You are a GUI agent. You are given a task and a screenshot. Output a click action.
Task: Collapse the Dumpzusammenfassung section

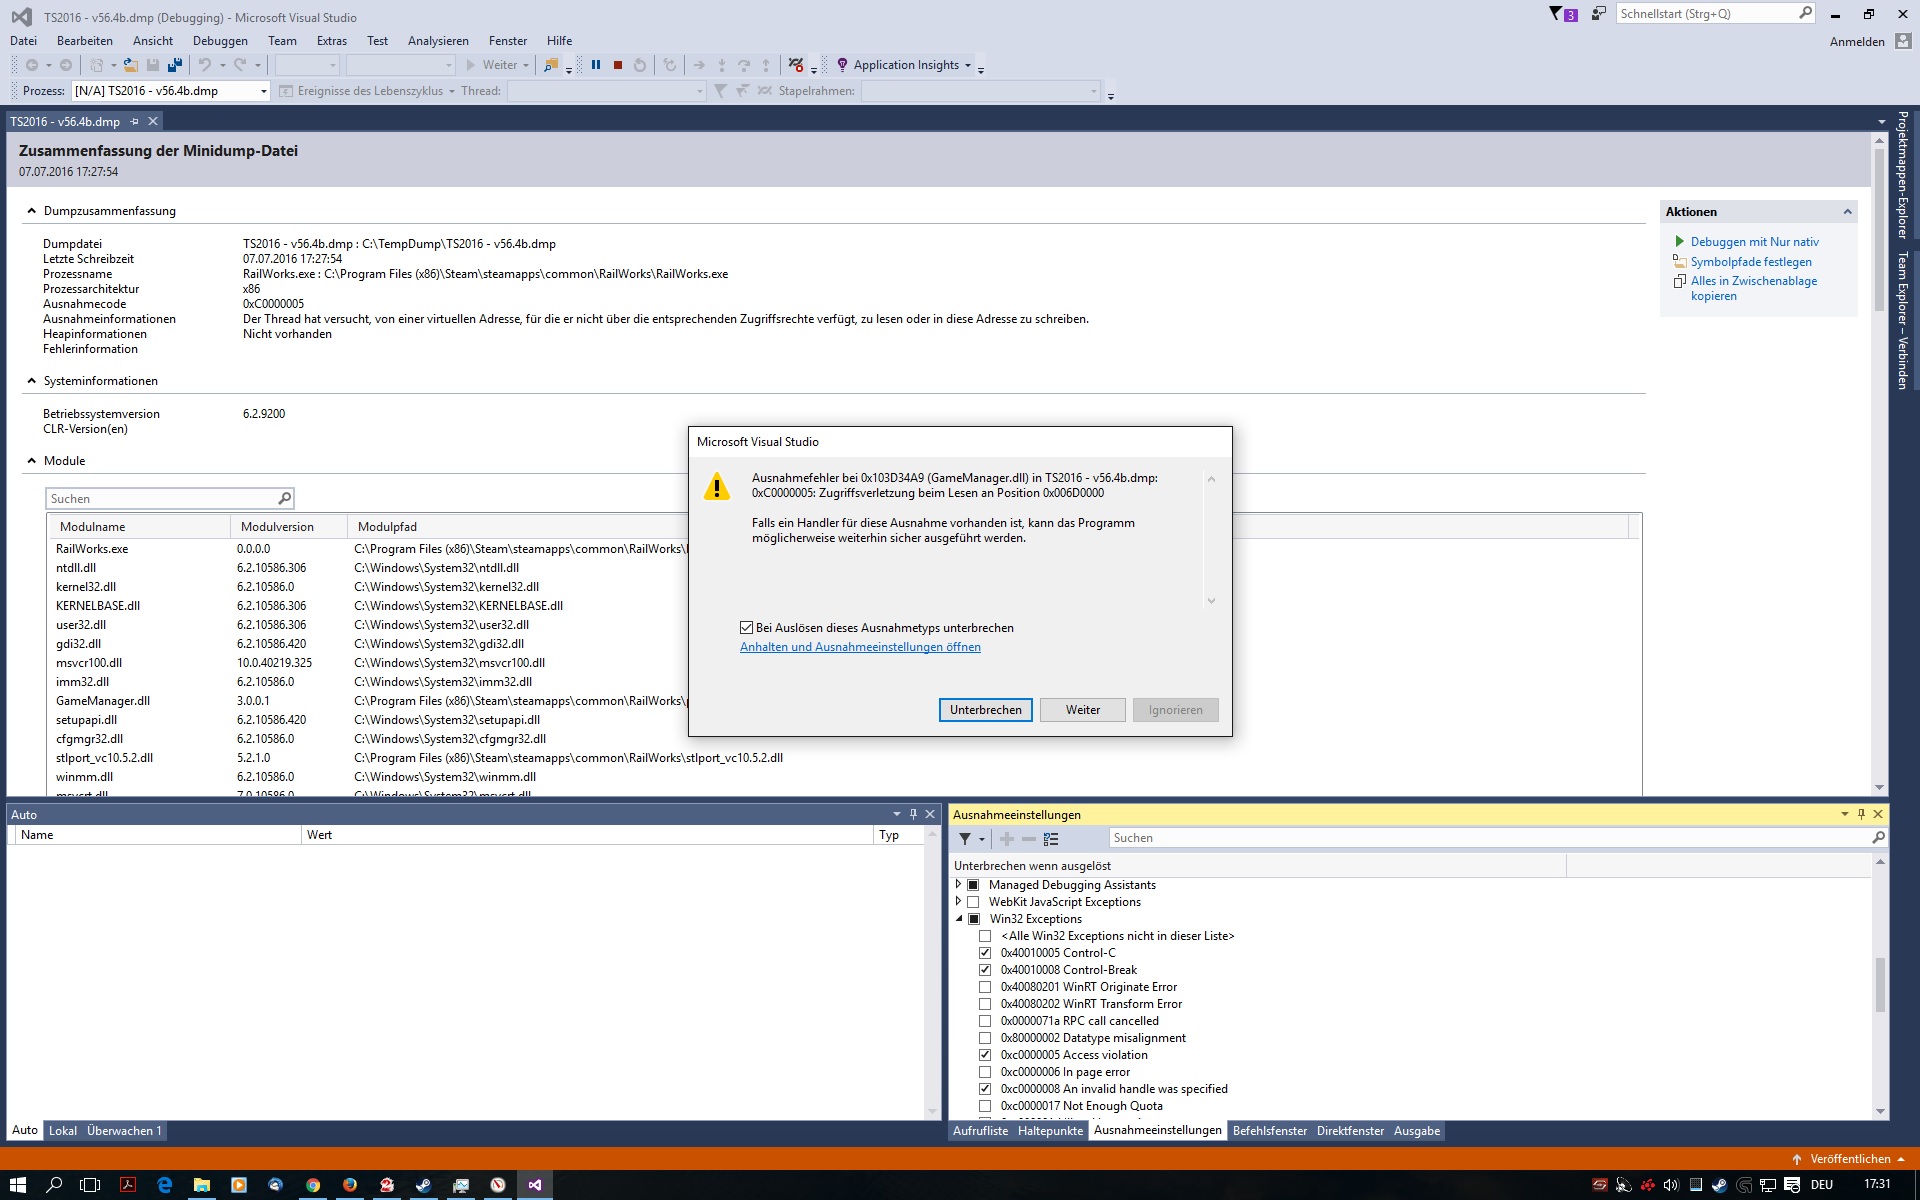[x=32, y=211]
